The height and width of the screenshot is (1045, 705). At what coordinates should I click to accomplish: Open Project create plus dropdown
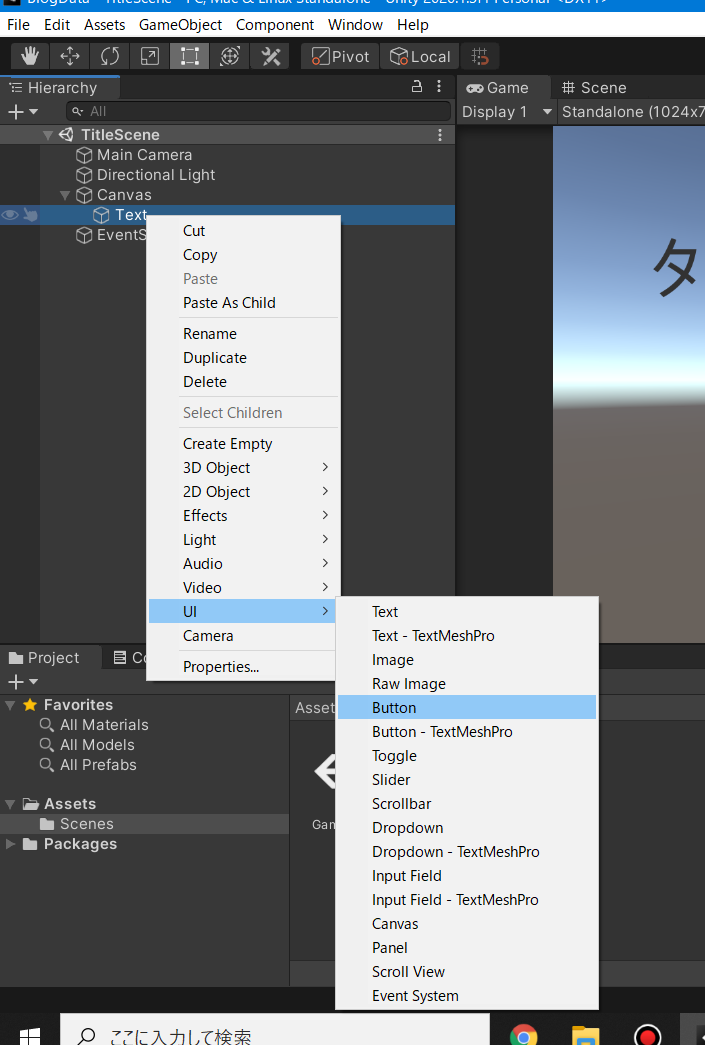coord(23,682)
